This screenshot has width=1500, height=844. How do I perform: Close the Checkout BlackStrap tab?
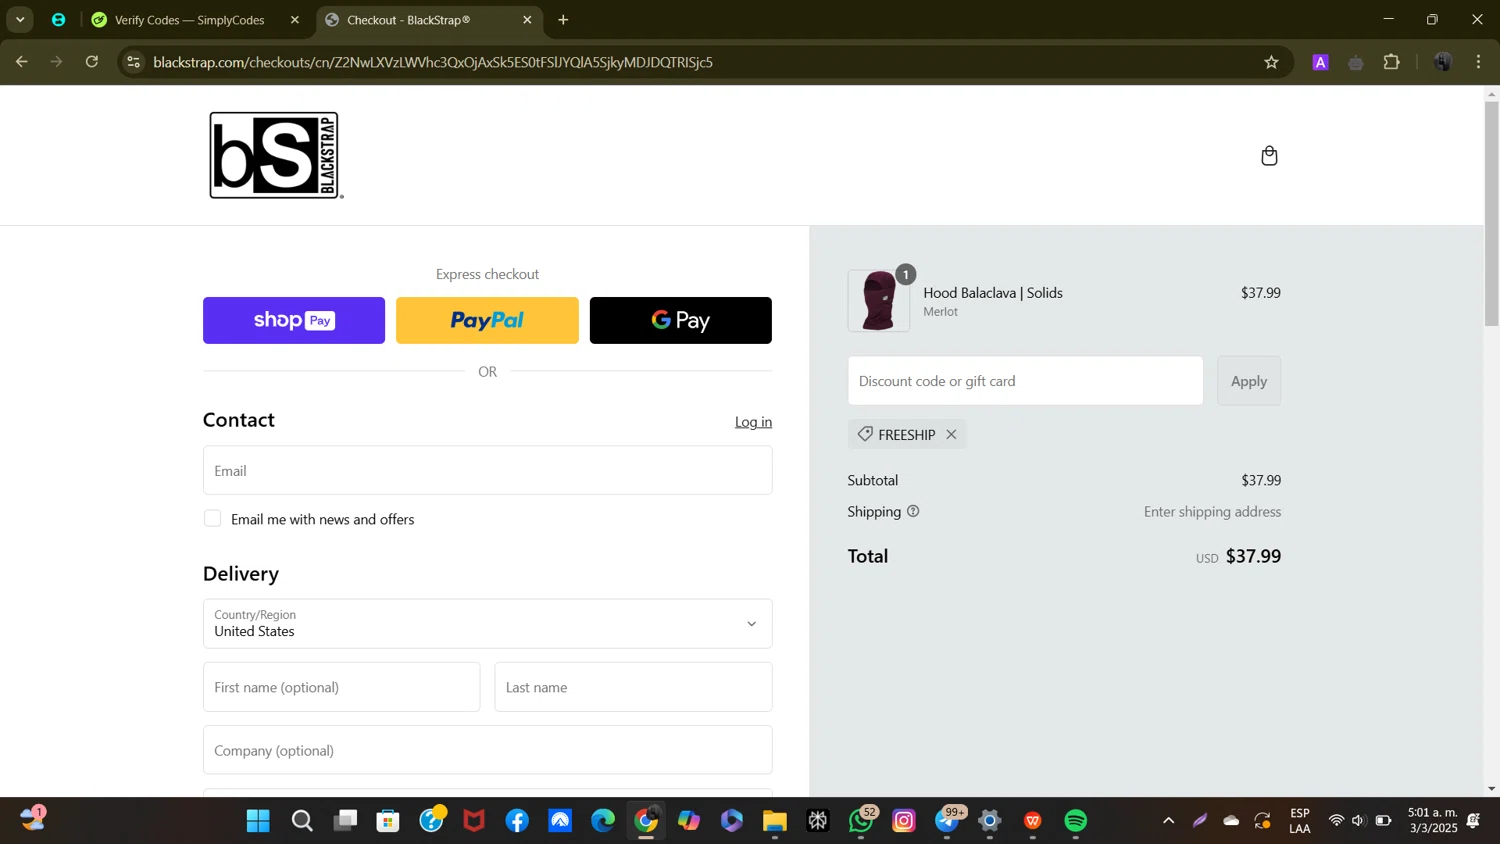(527, 20)
